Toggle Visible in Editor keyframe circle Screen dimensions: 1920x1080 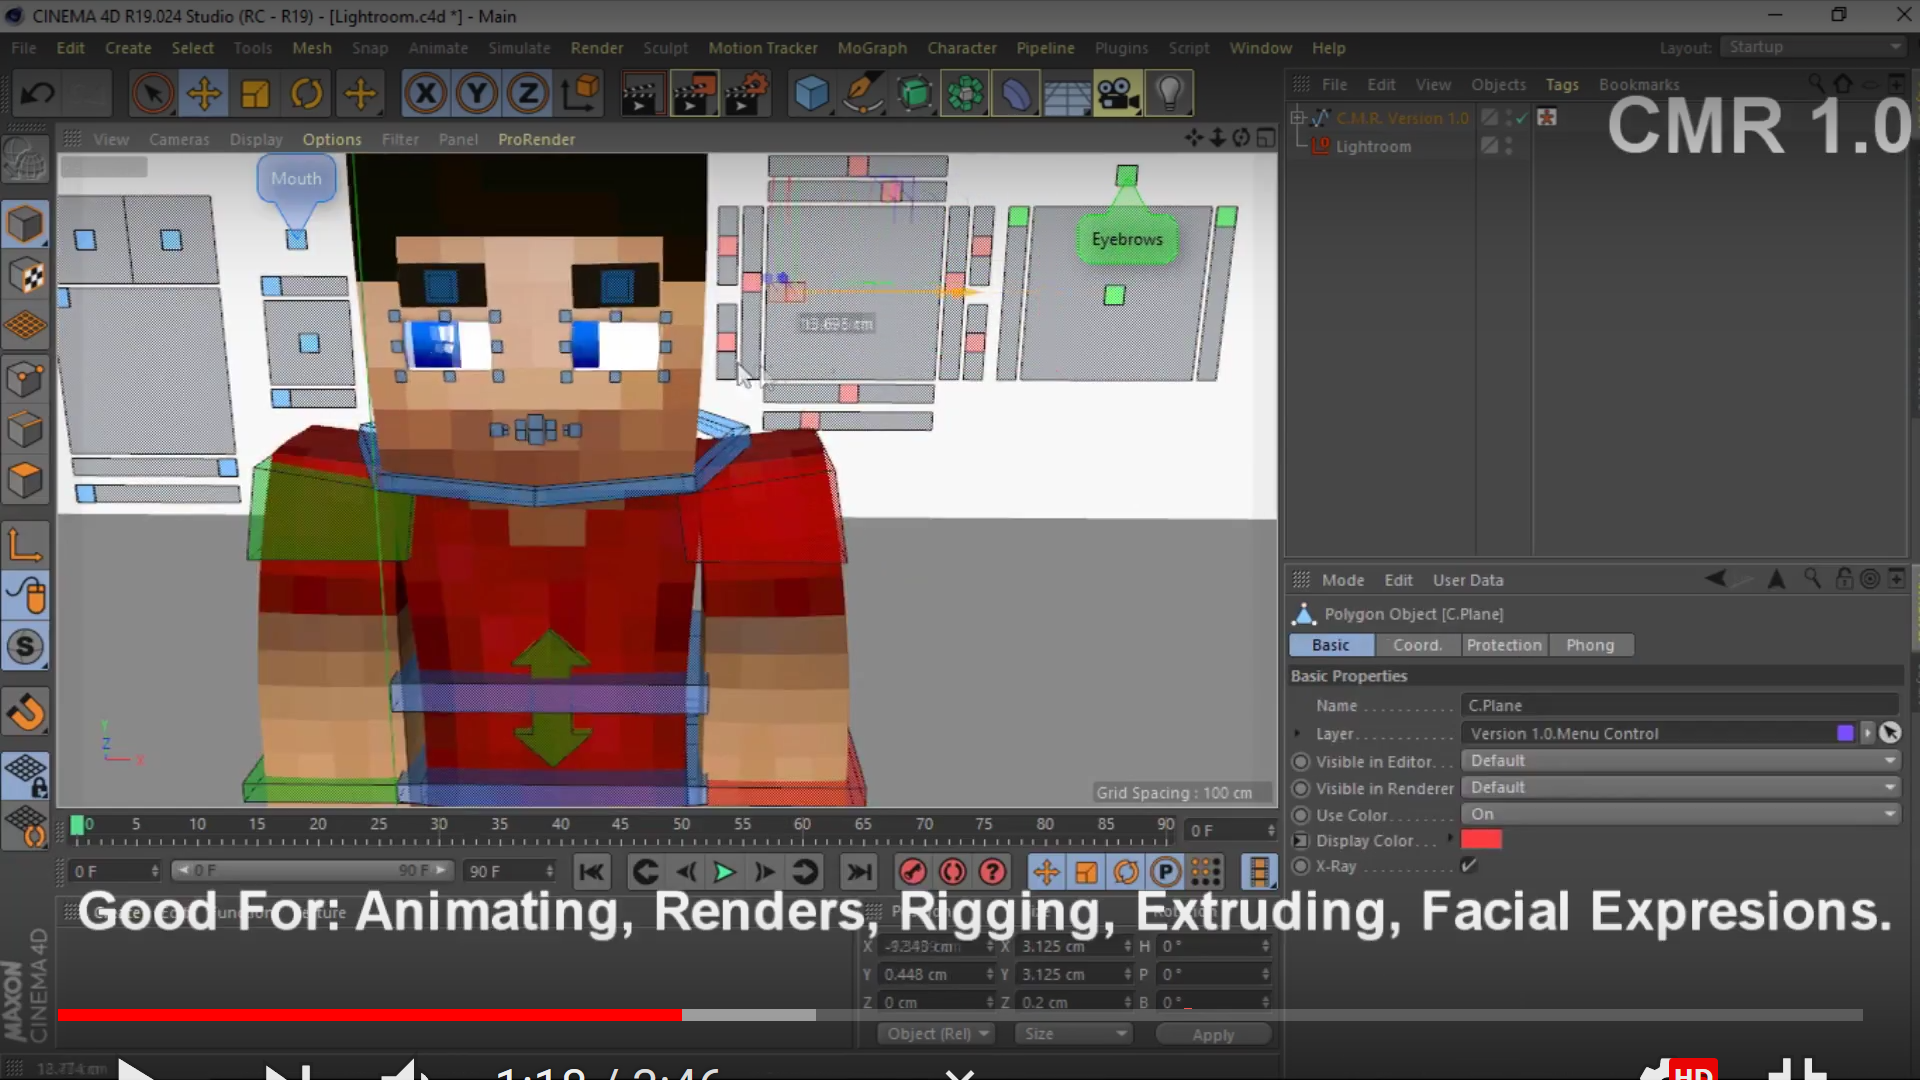point(1301,762)
